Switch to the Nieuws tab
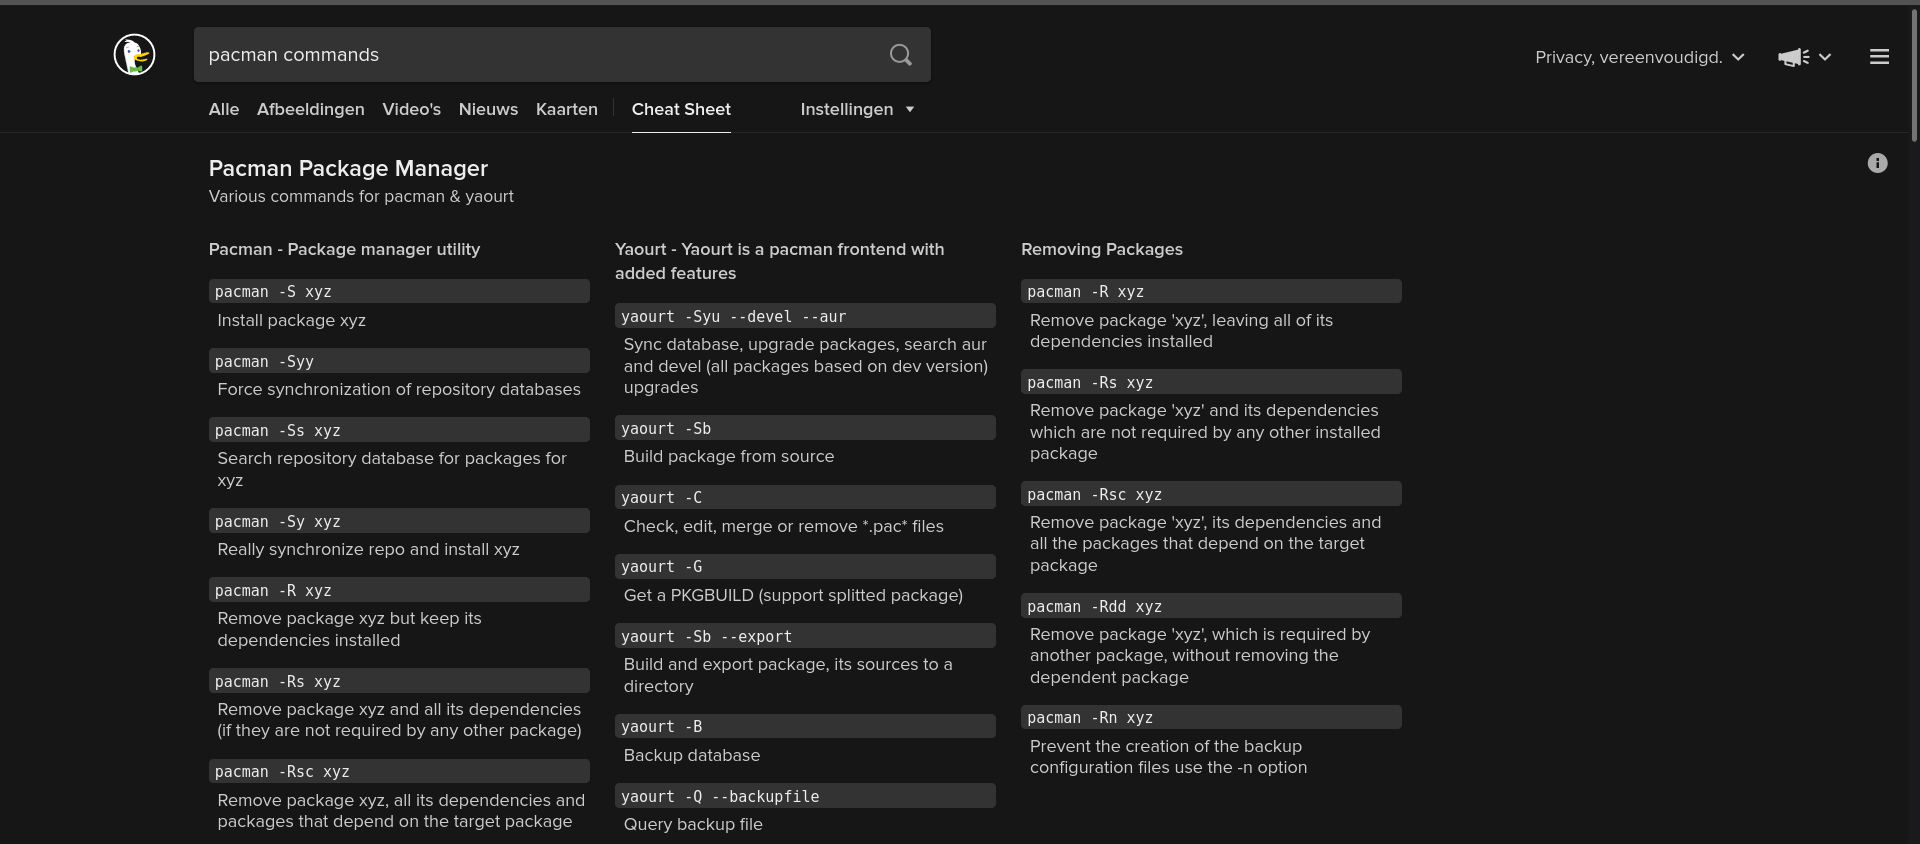The image size is (1920, 844). (x=488, y=109)
